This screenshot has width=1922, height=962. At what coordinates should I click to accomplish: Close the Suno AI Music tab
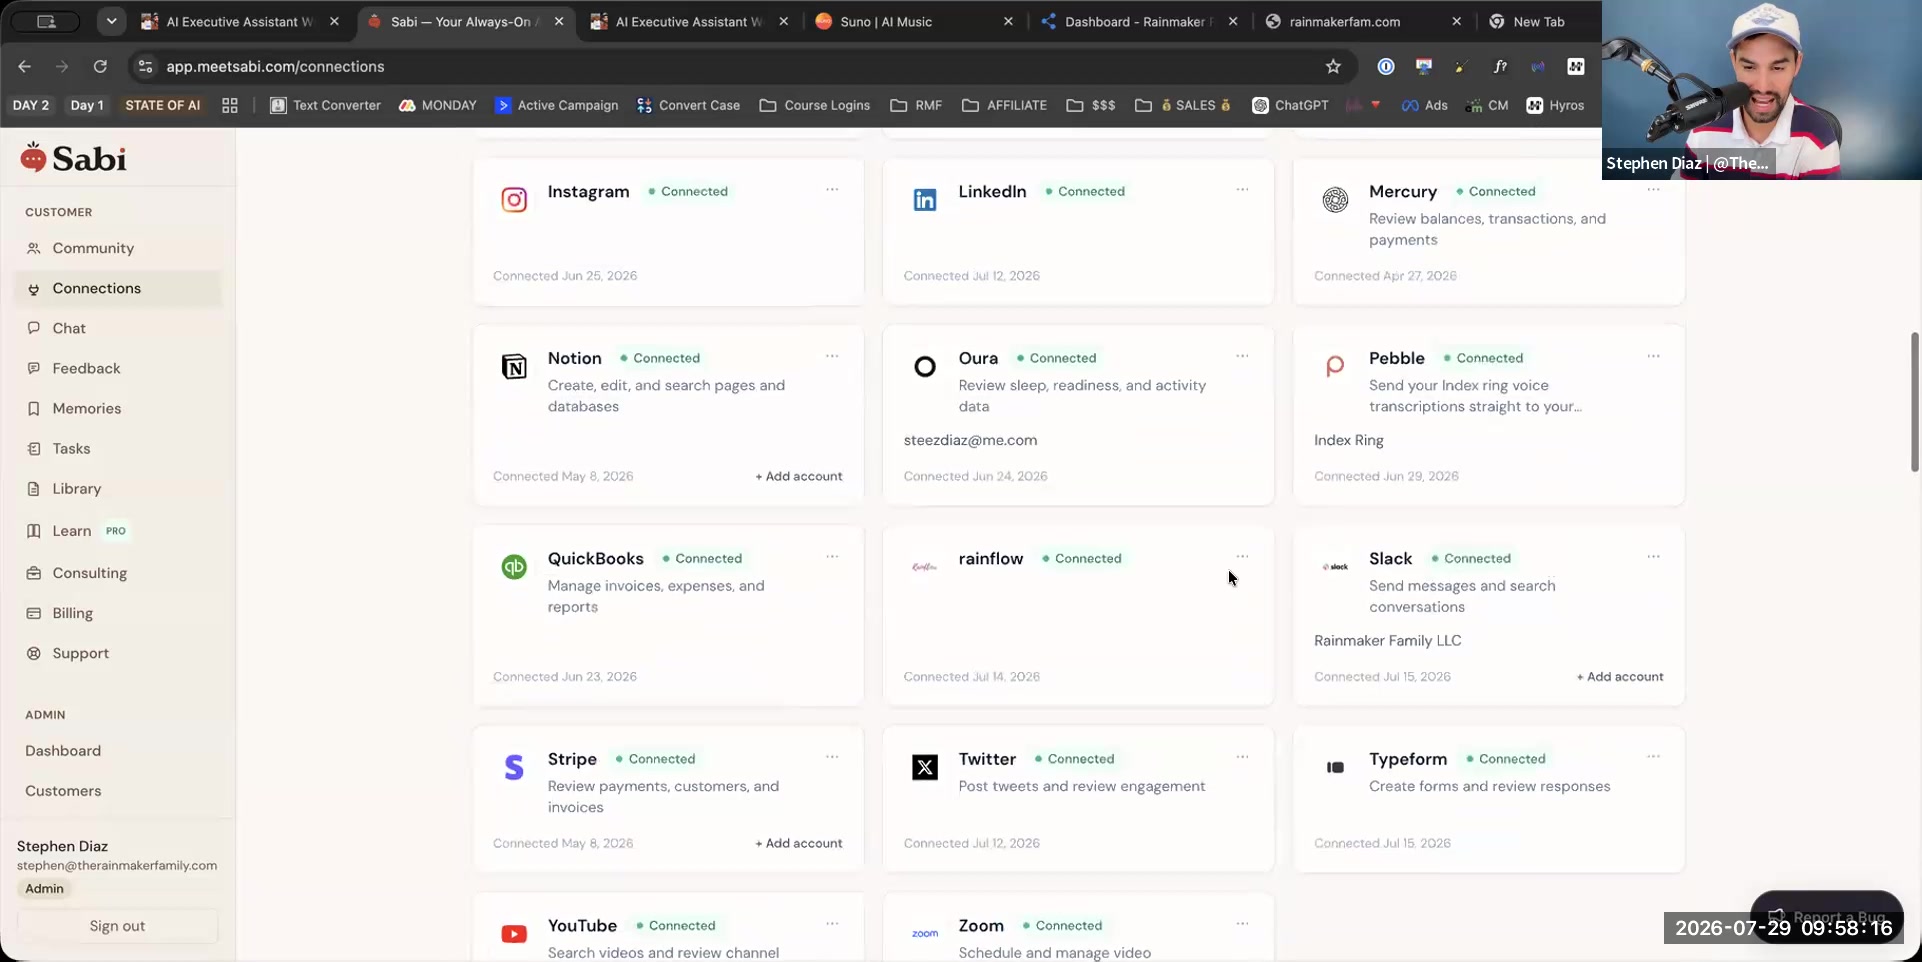coord(1008,21)
